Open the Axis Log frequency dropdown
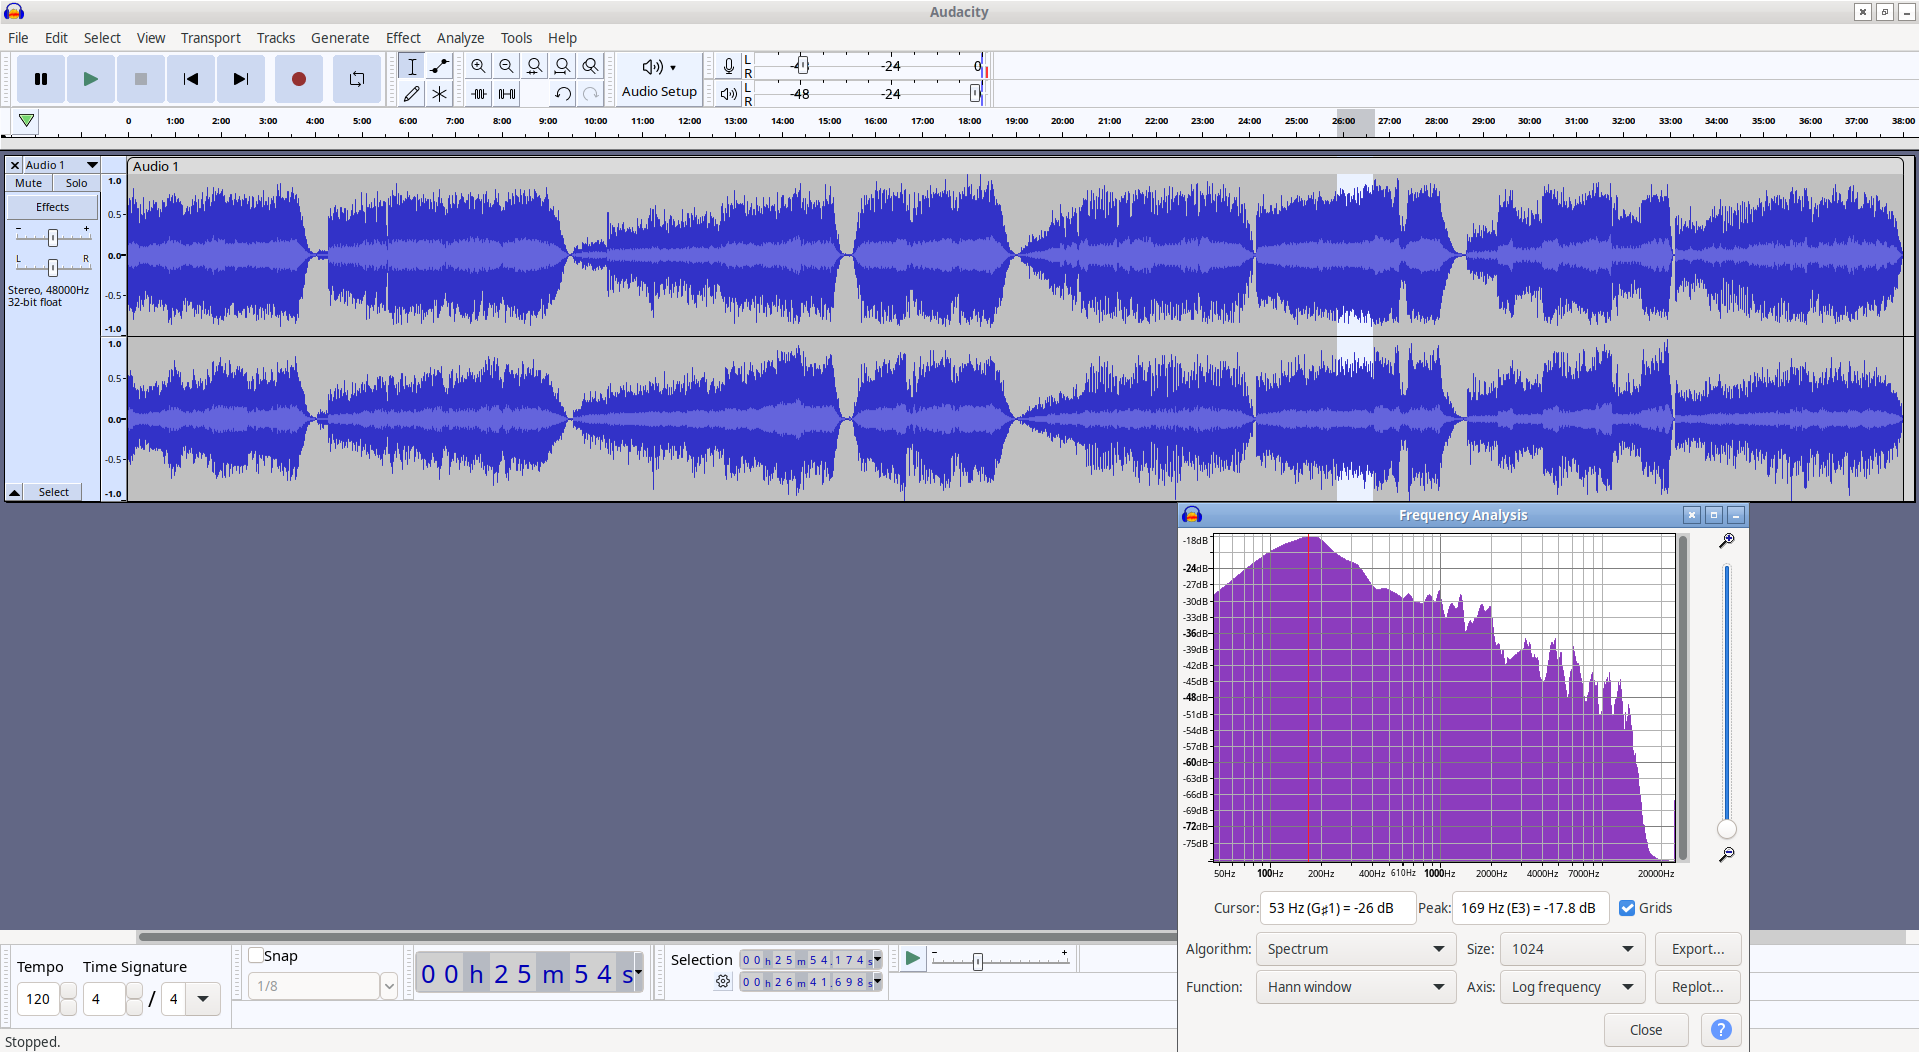The height and width of the screenshot is (1052, 1919). [1574, 987]
